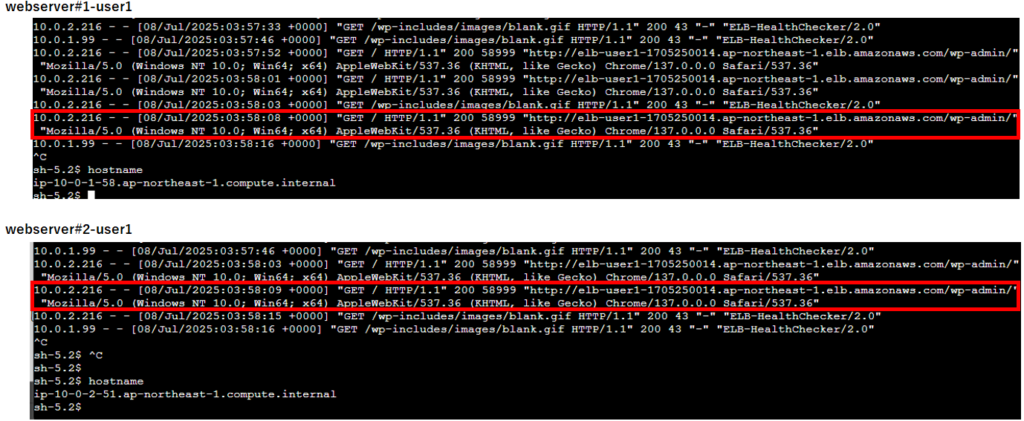Click the 03:57:46 line in second terminal
Image resolution: width=1024 pixels, height=421 pixels.
(x=457, y=251)
